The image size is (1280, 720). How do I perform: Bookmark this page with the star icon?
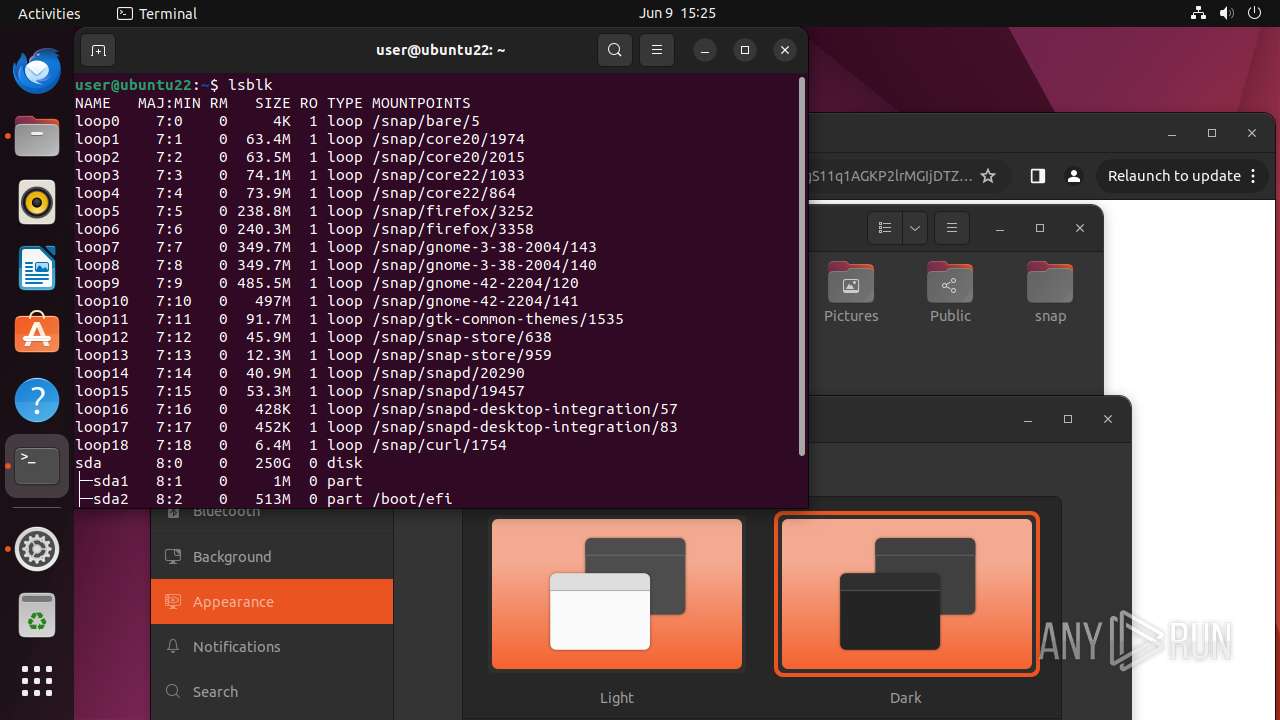click(988, 176)
